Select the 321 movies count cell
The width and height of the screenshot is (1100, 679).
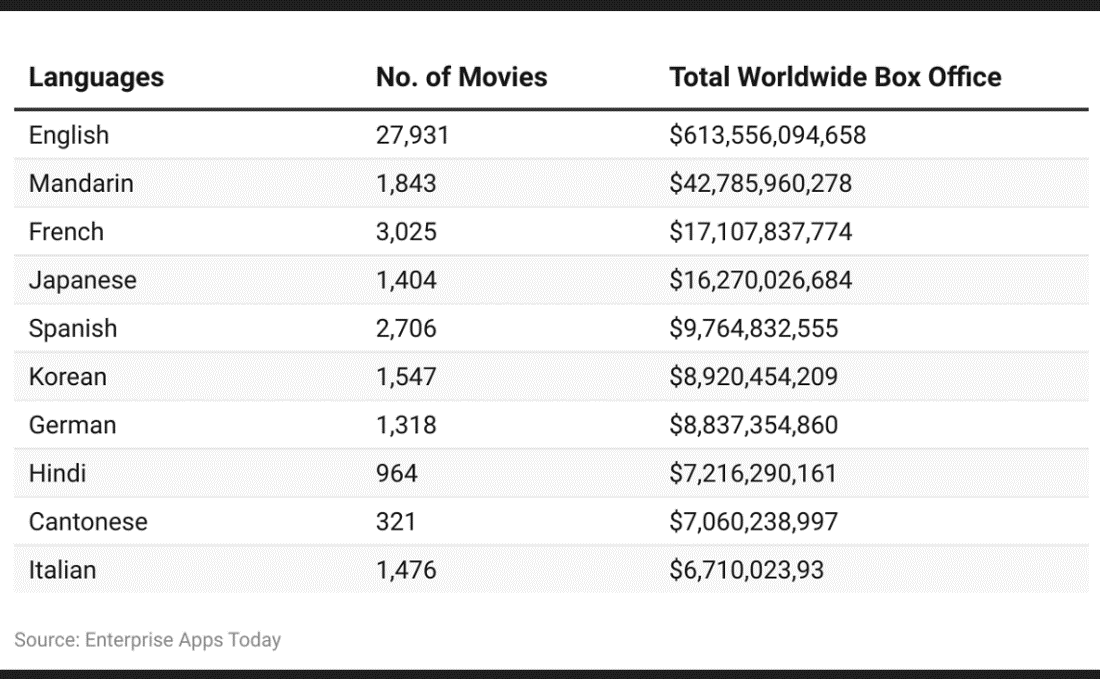point(396,522)
